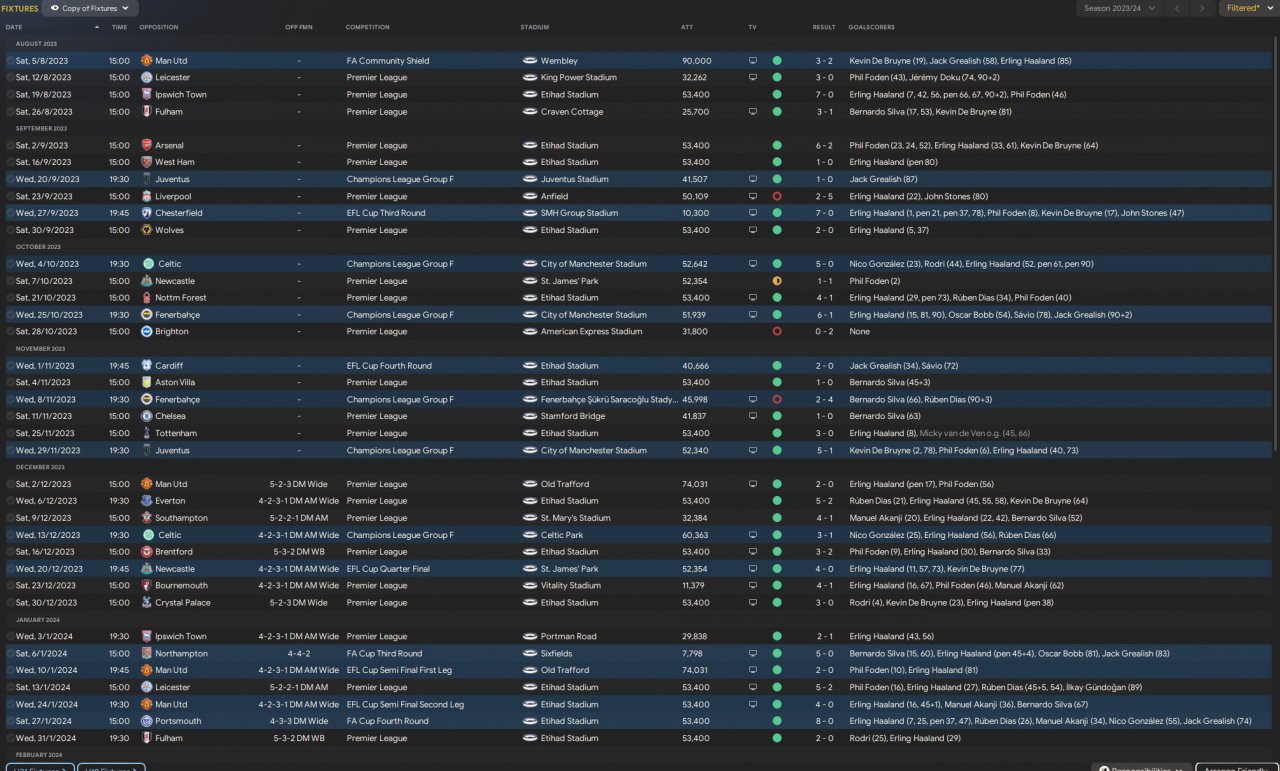
Task: Click the 5-3-2 DM WB formation for Brentford
Action: [298, 552]
